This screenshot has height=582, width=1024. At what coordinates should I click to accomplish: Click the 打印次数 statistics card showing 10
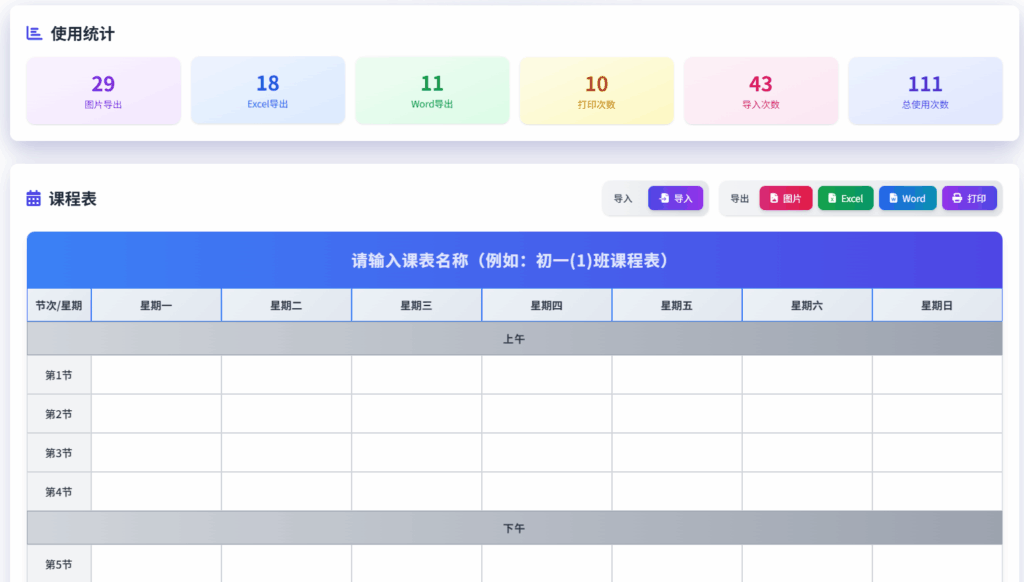point(596,91)
